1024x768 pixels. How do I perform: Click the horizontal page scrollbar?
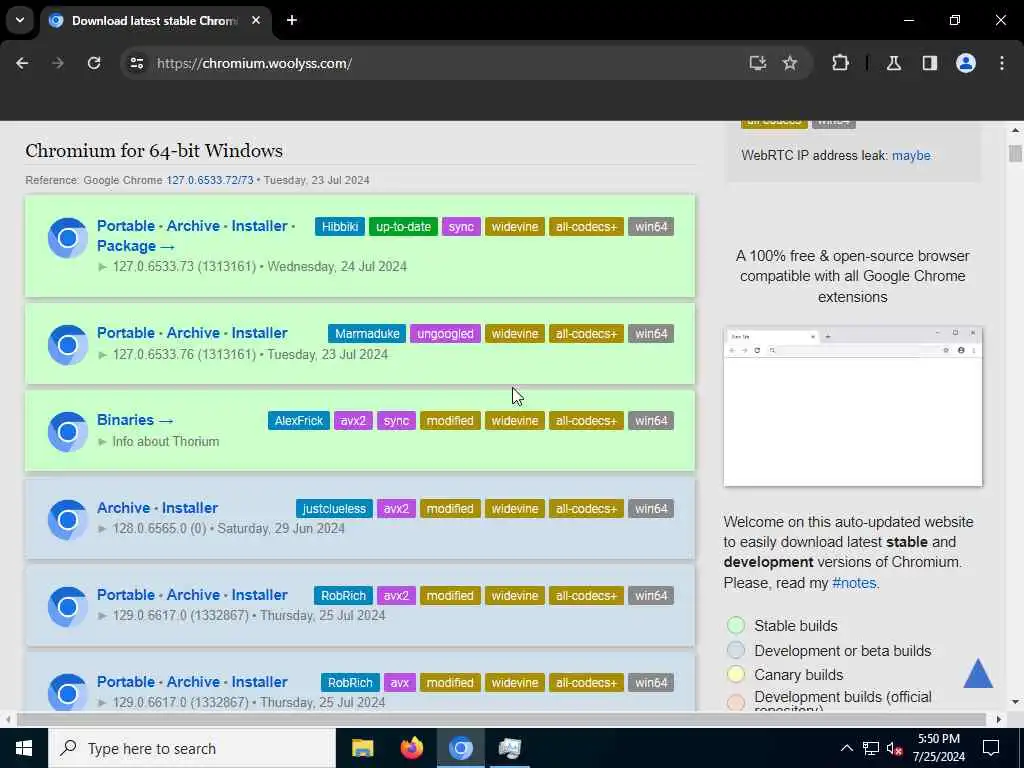click(x=502, y=719)
